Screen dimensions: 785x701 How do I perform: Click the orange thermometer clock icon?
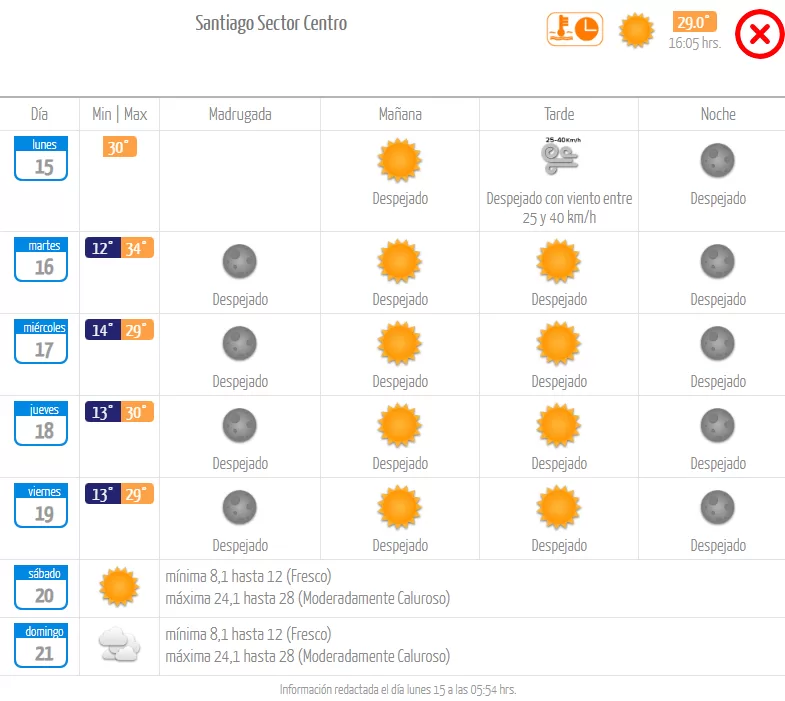coord(574,29)
